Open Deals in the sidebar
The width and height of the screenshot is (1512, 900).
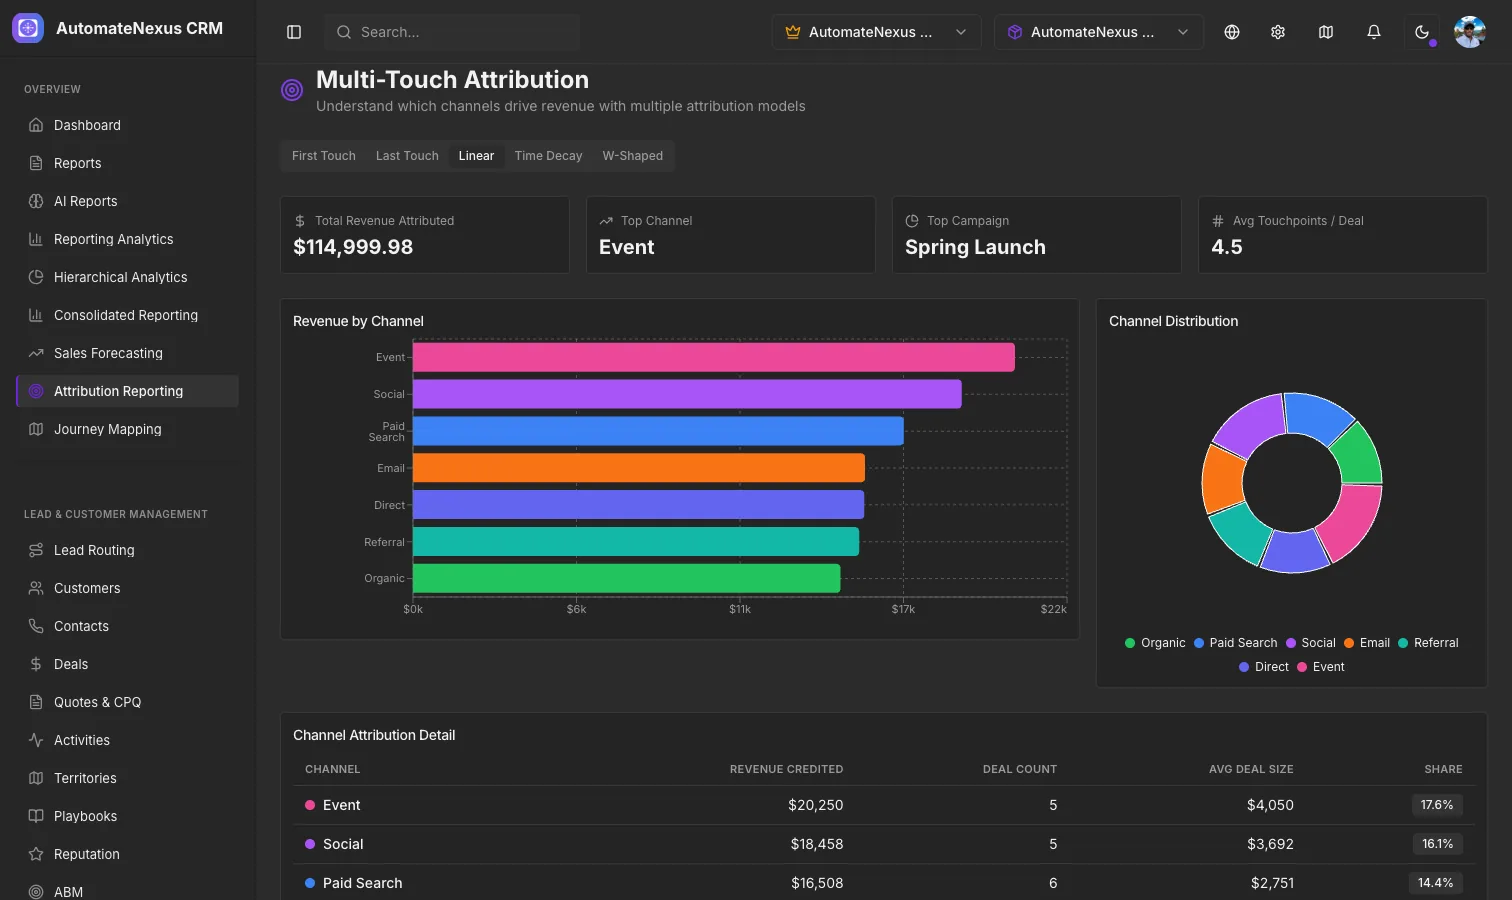[x=128, y=664]
